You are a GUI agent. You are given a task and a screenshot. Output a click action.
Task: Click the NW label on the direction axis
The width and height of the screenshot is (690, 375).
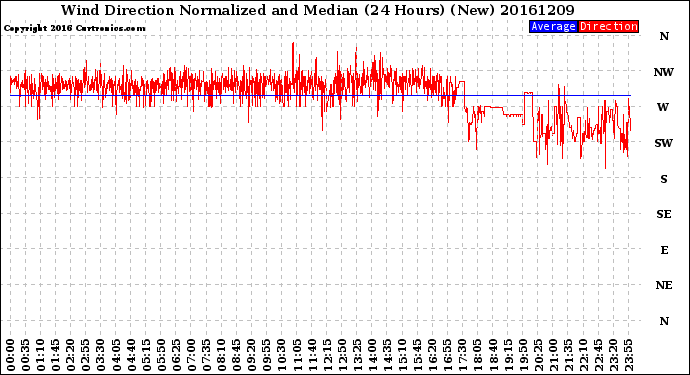click(x=664, y=72)
